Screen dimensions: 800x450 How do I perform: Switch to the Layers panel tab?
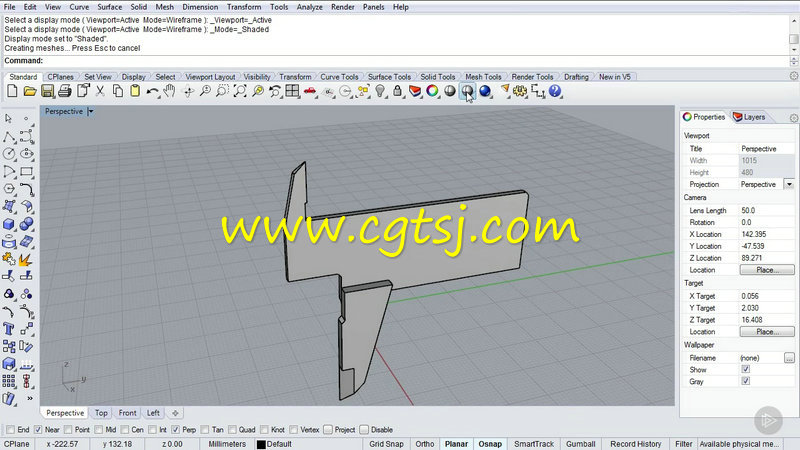(x=749, y=117)
